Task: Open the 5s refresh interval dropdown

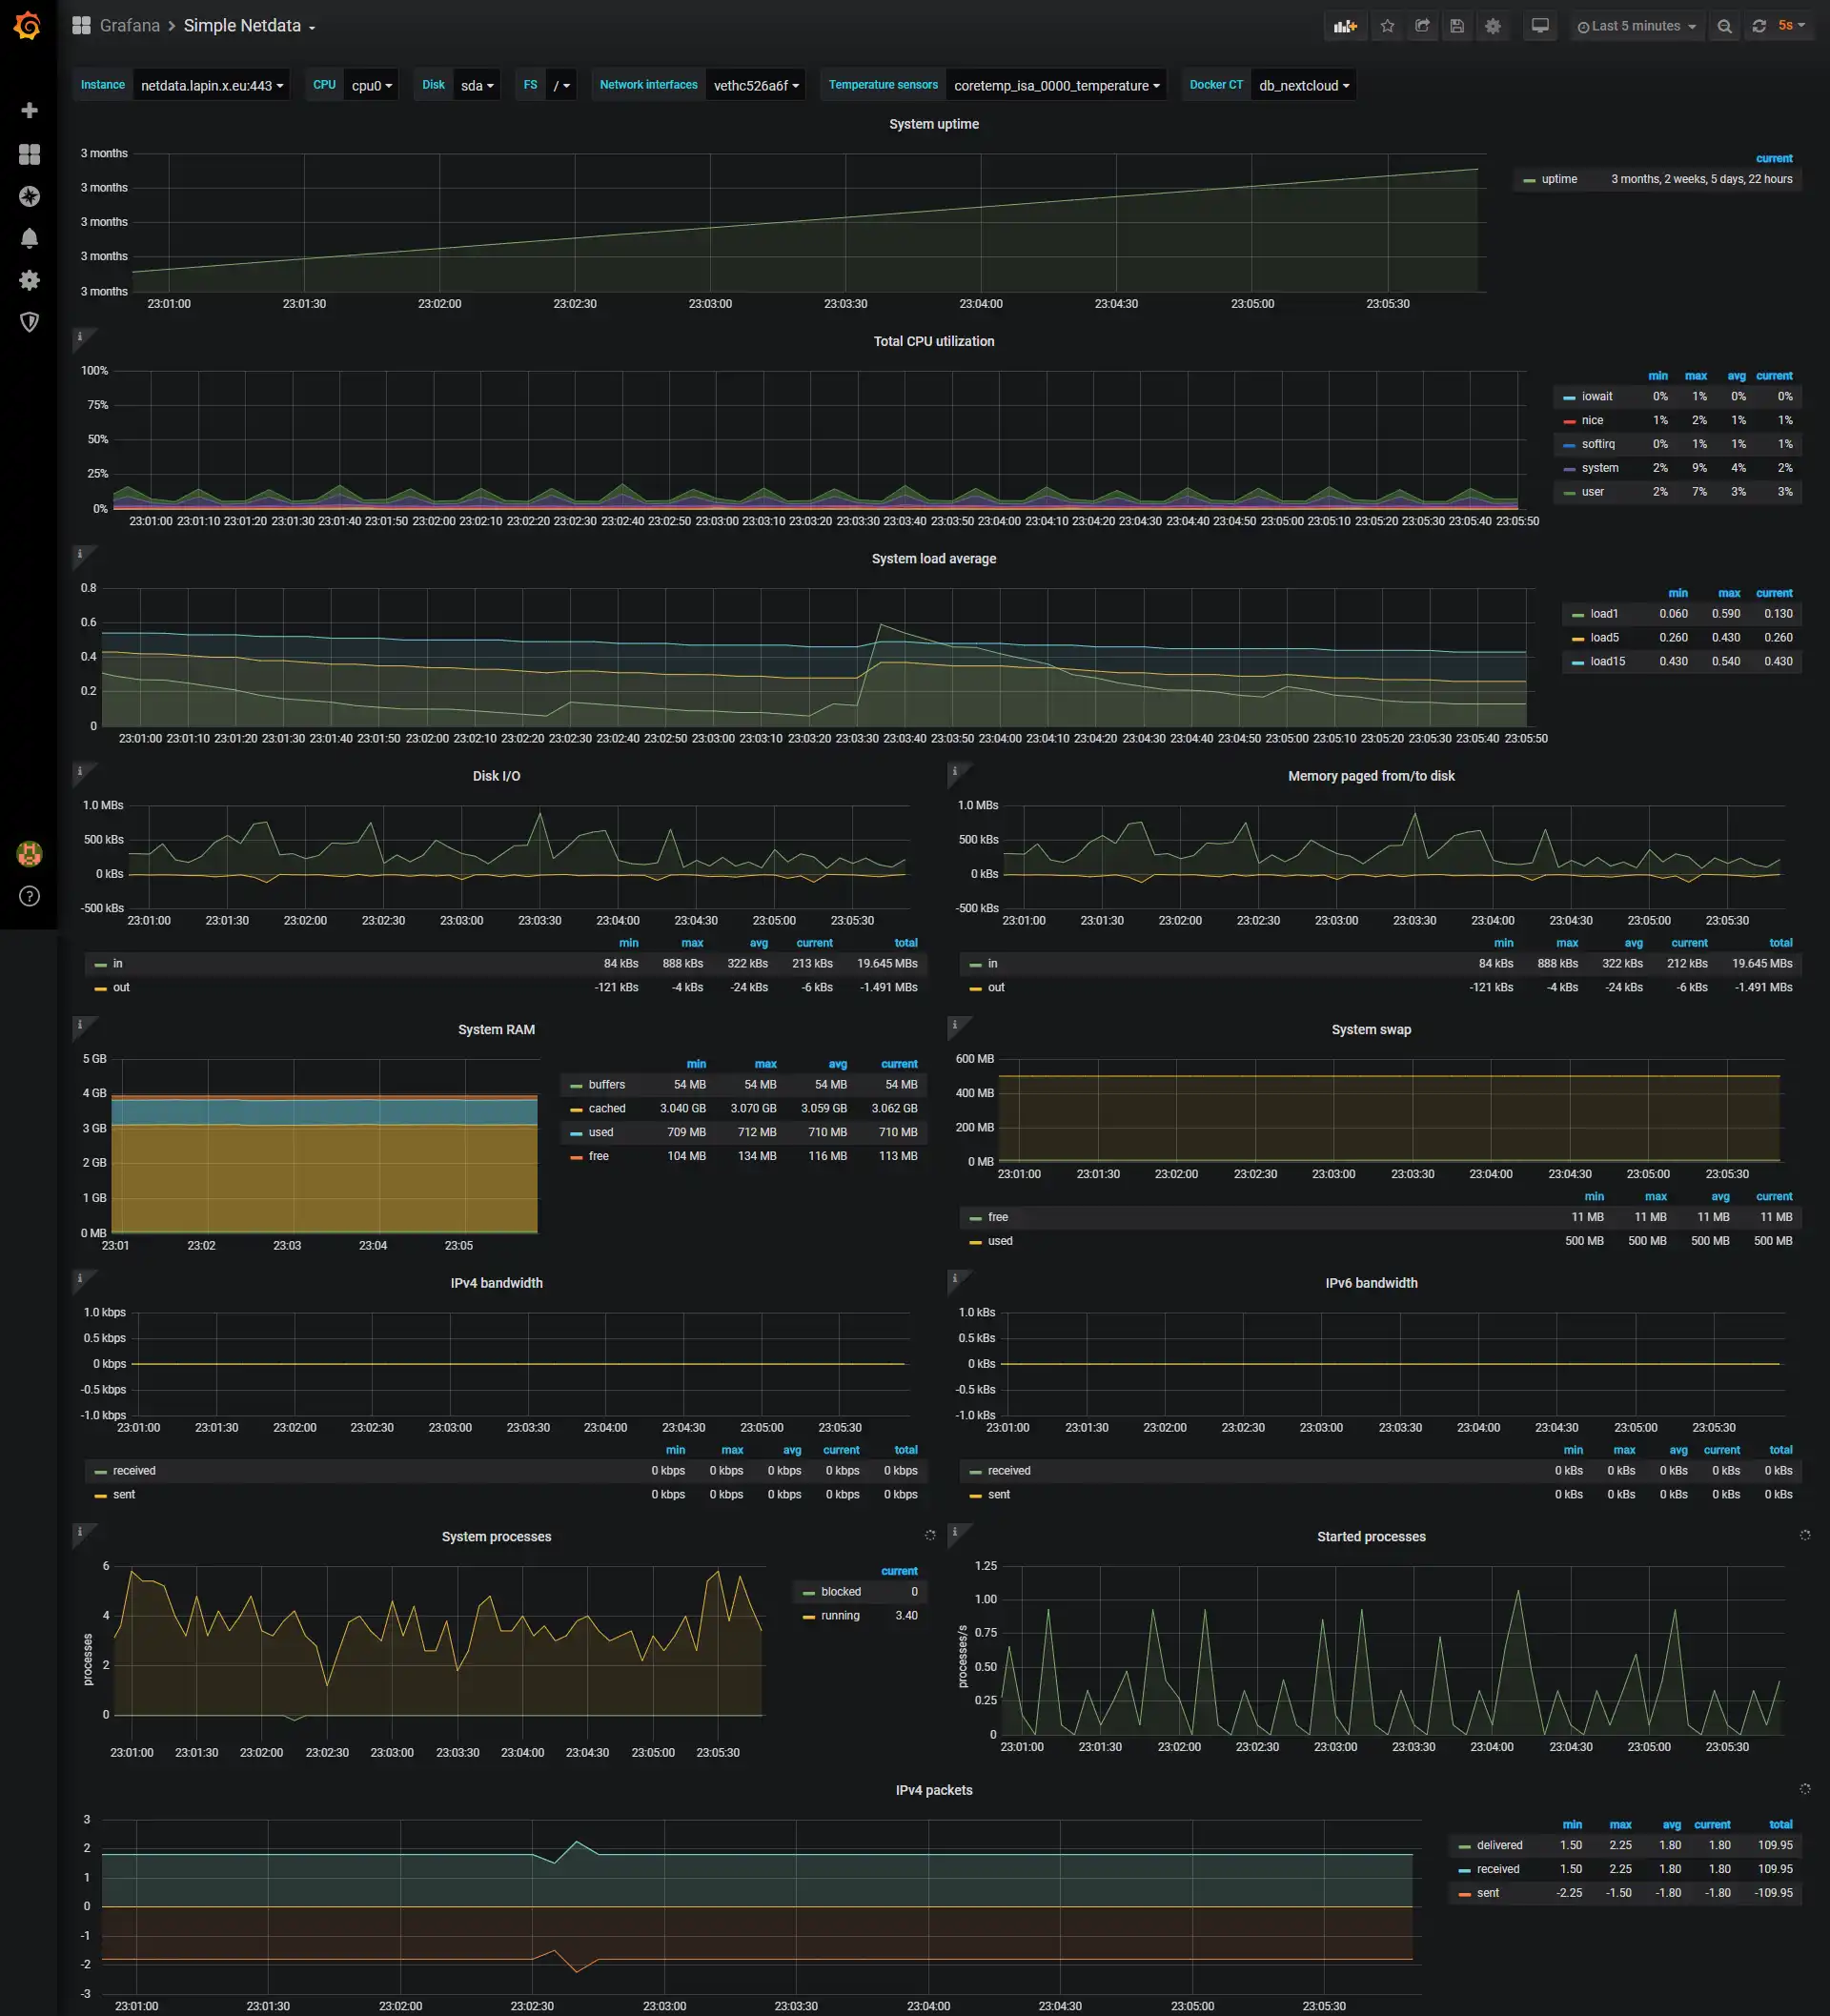Action: click(1791, 25)
